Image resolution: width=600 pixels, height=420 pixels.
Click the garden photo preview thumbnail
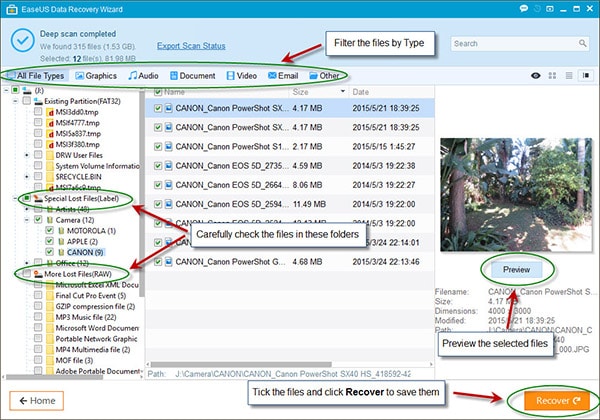(516, 195)
